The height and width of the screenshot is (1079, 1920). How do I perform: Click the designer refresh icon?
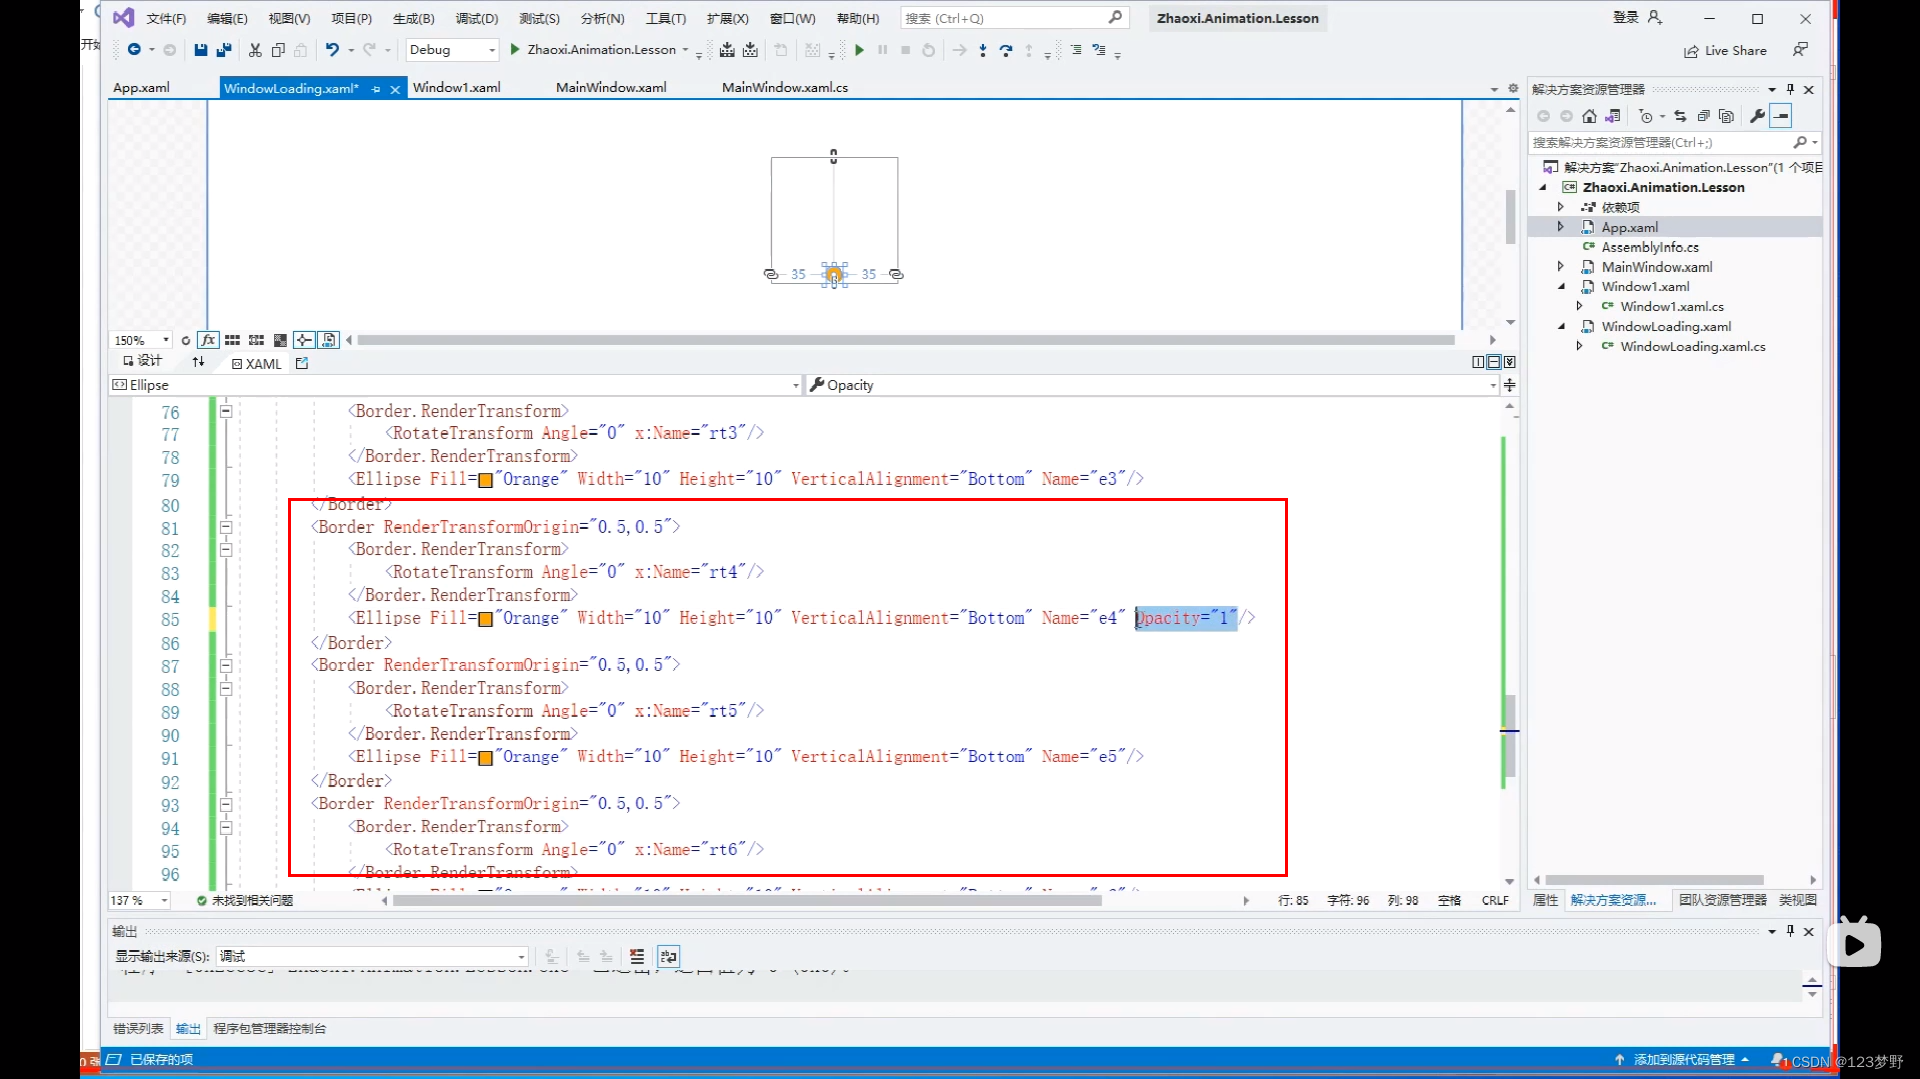pos(185,340)
